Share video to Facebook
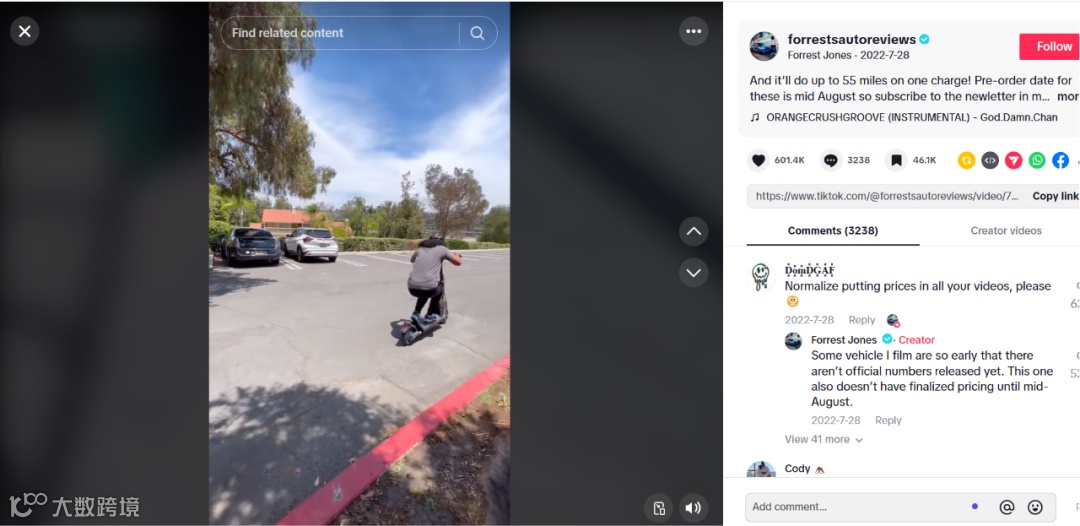The image size is (1080, 526). [1060, 160]
